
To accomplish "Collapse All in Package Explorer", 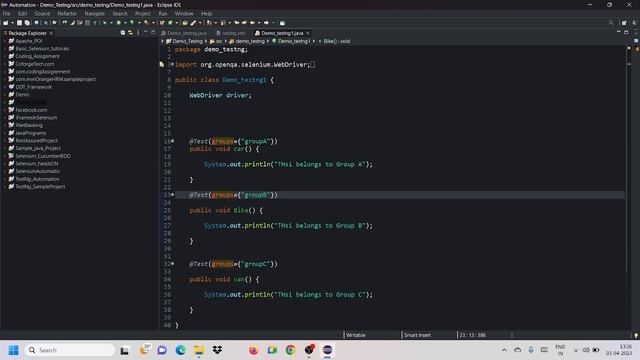I will point(122,33).
